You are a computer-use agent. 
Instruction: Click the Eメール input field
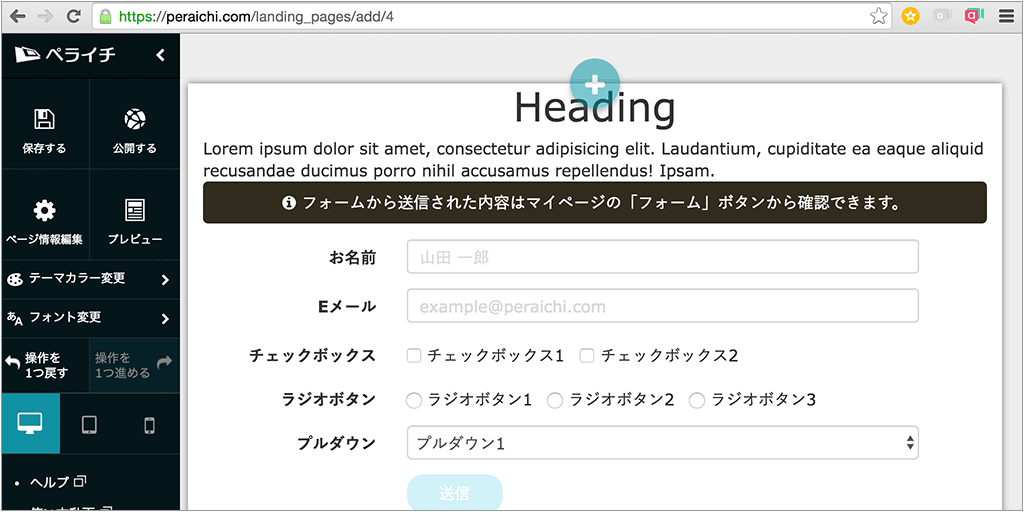coord(662,306)
